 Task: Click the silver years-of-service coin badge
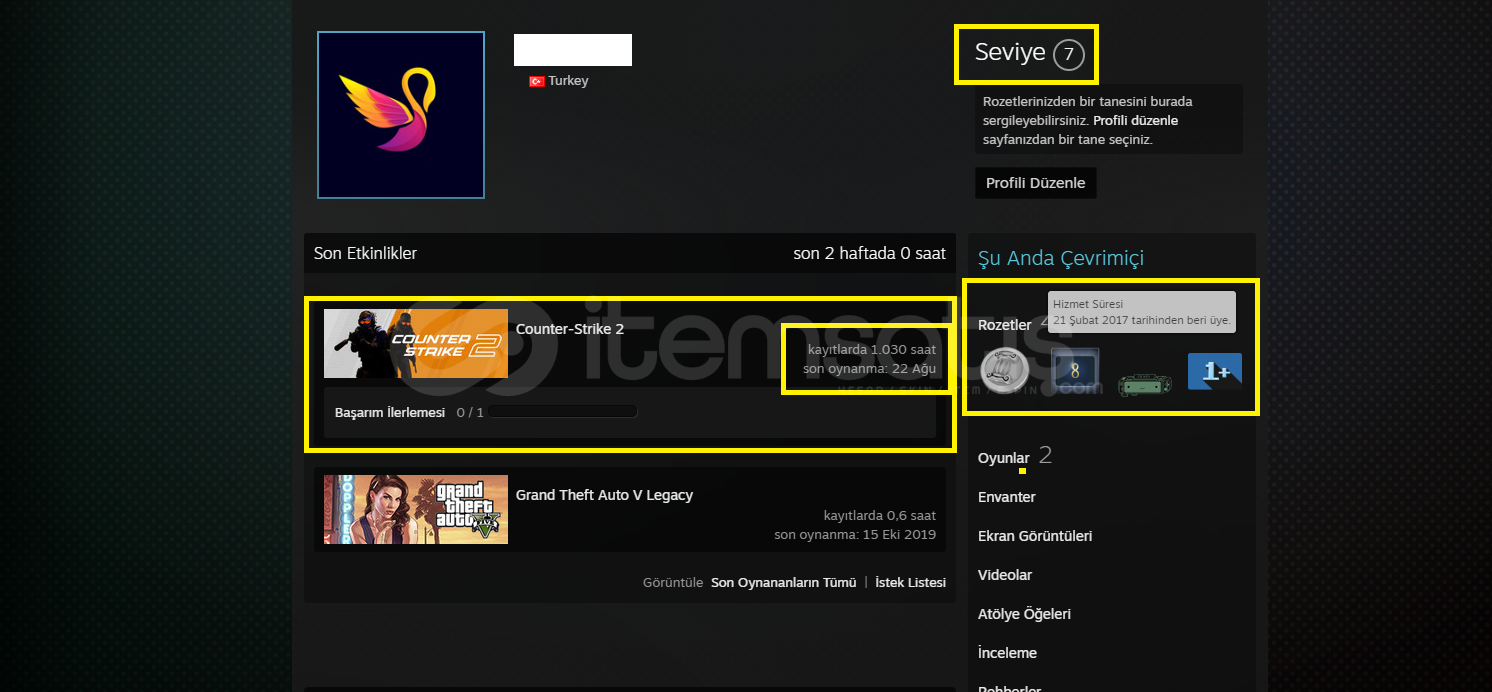[1005, 370]
